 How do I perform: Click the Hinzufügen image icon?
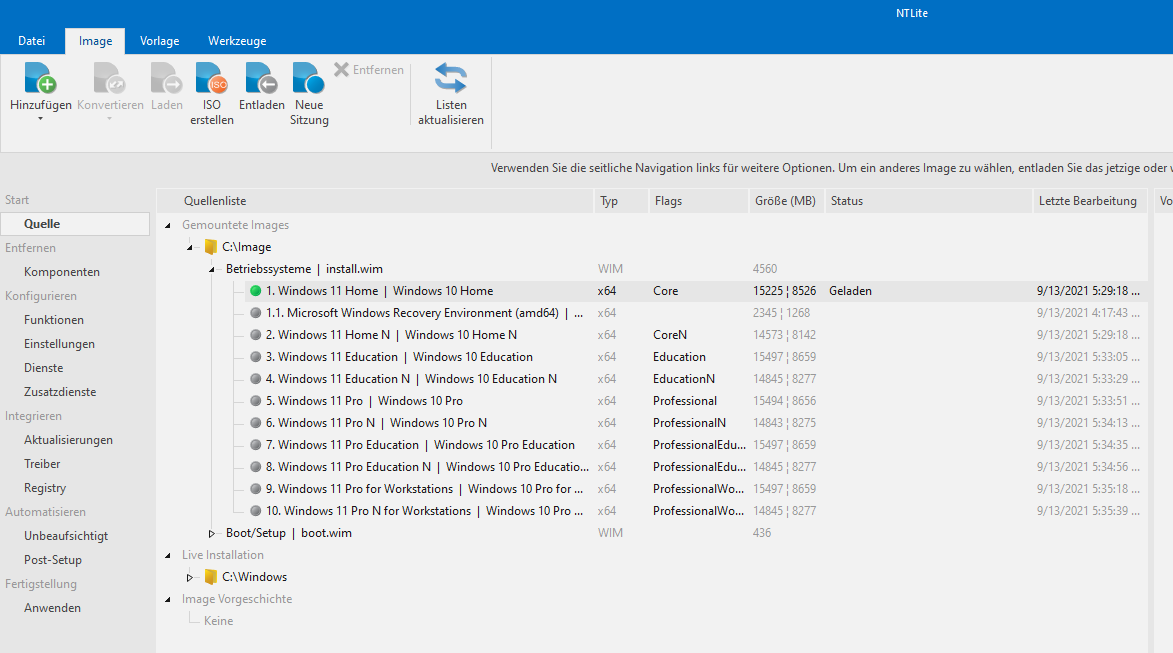coord(40,78)
